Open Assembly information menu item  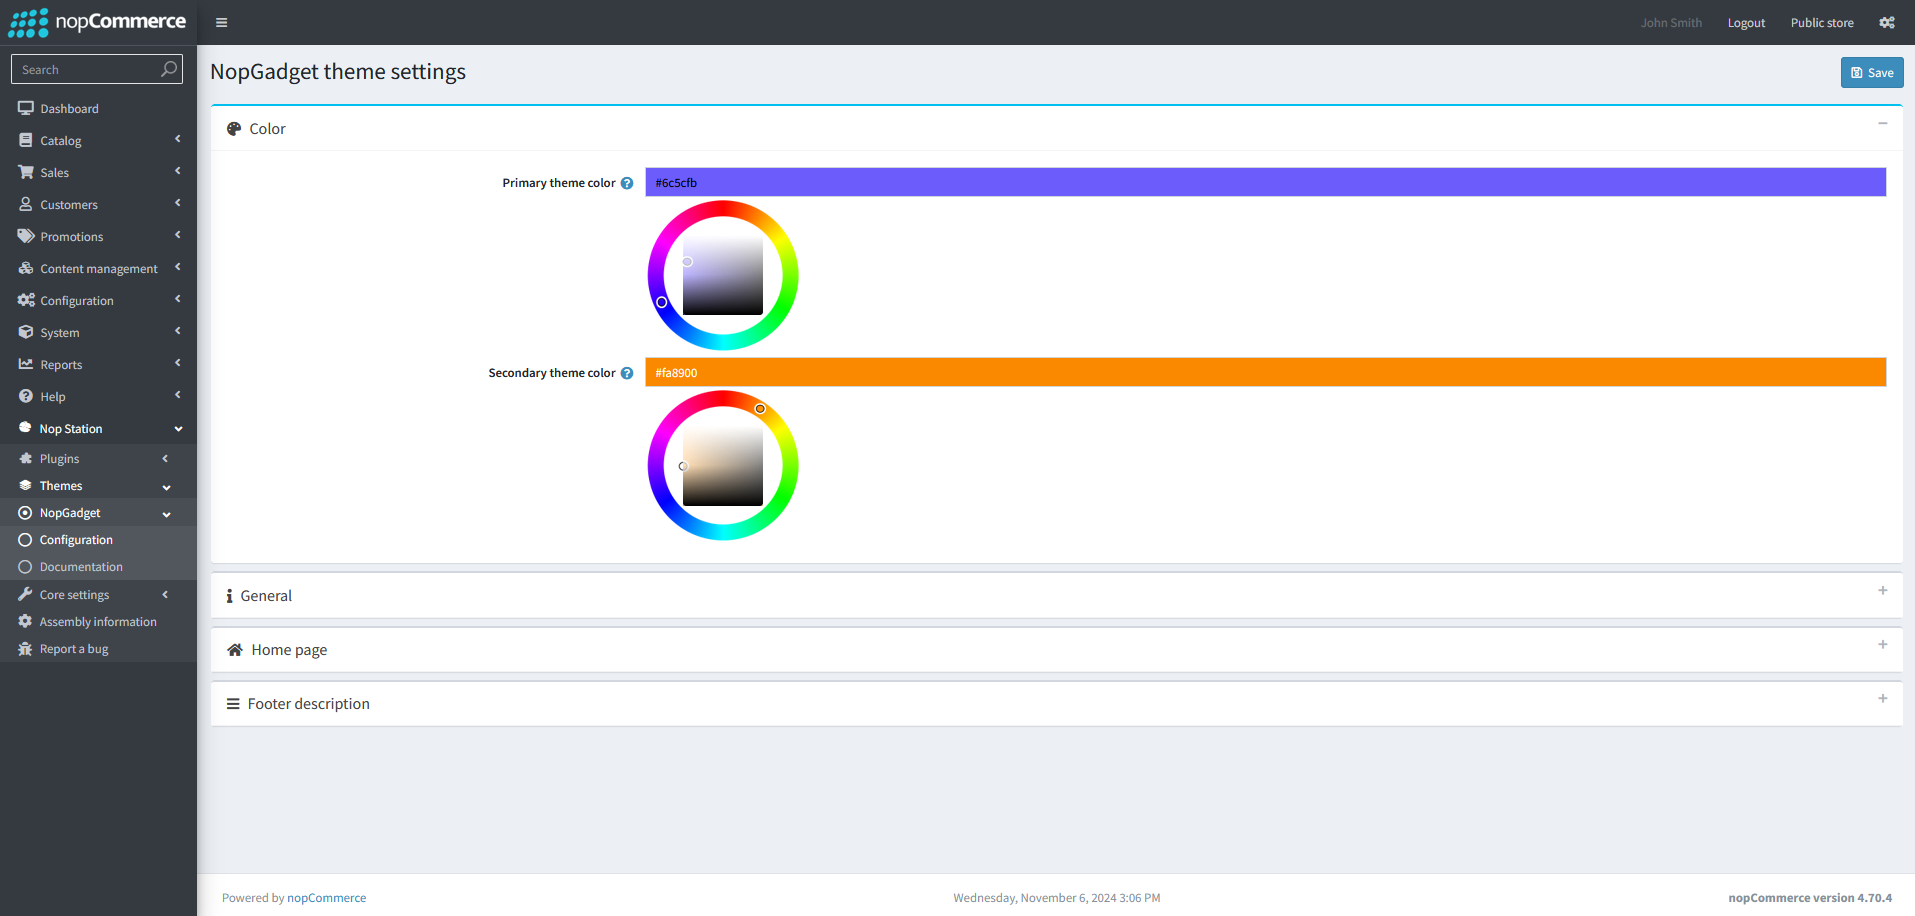pyautogui.click(x=98, y=622)
